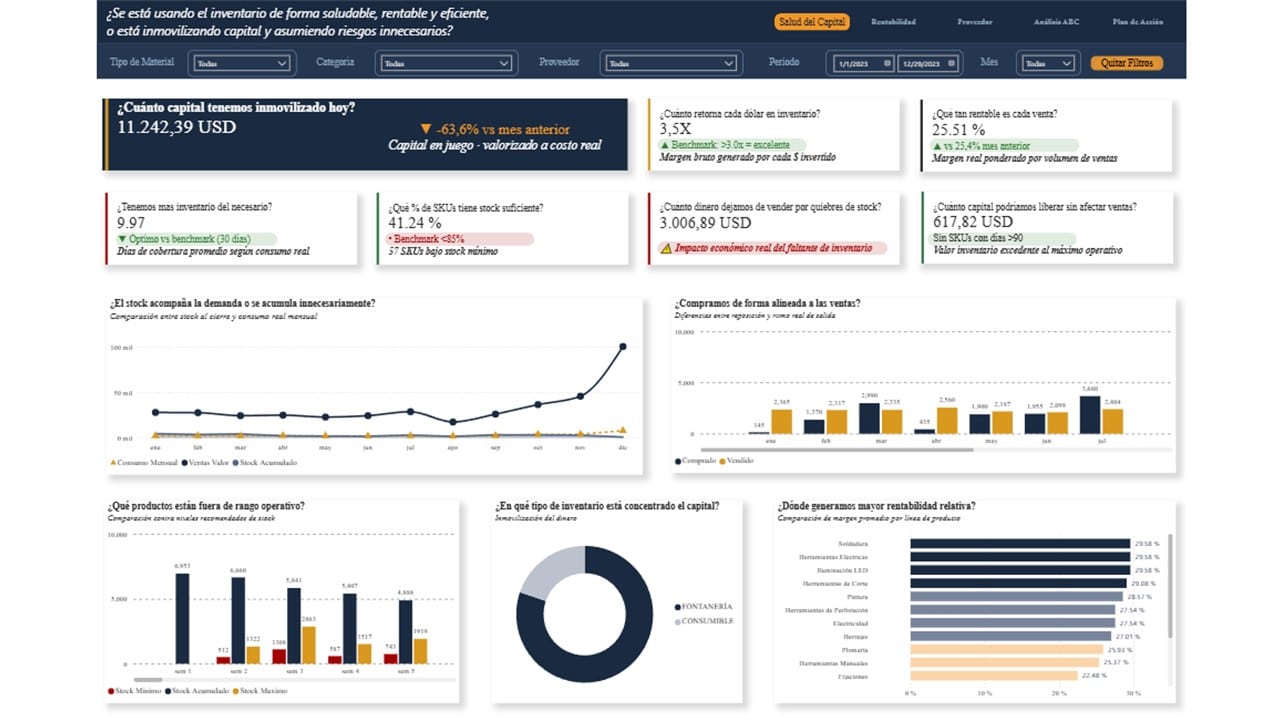1280x720 pixels.
Task: Click the Fijaciones bar 22.48 %
Action: pos(994,676)
